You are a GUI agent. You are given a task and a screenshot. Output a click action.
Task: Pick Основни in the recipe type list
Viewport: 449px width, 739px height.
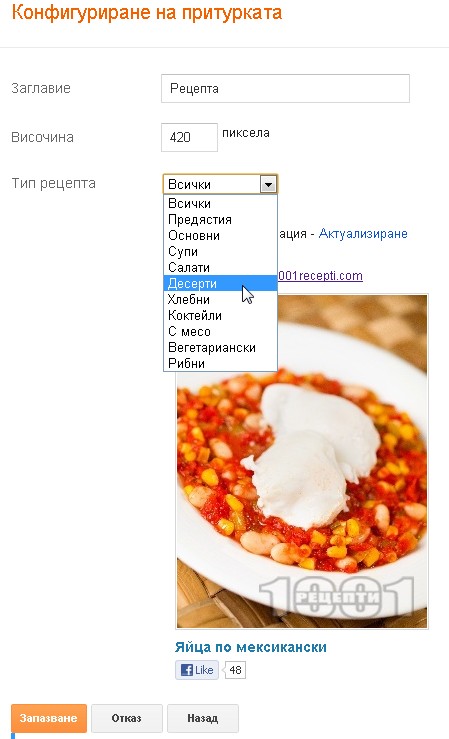(x=220, y=236)
